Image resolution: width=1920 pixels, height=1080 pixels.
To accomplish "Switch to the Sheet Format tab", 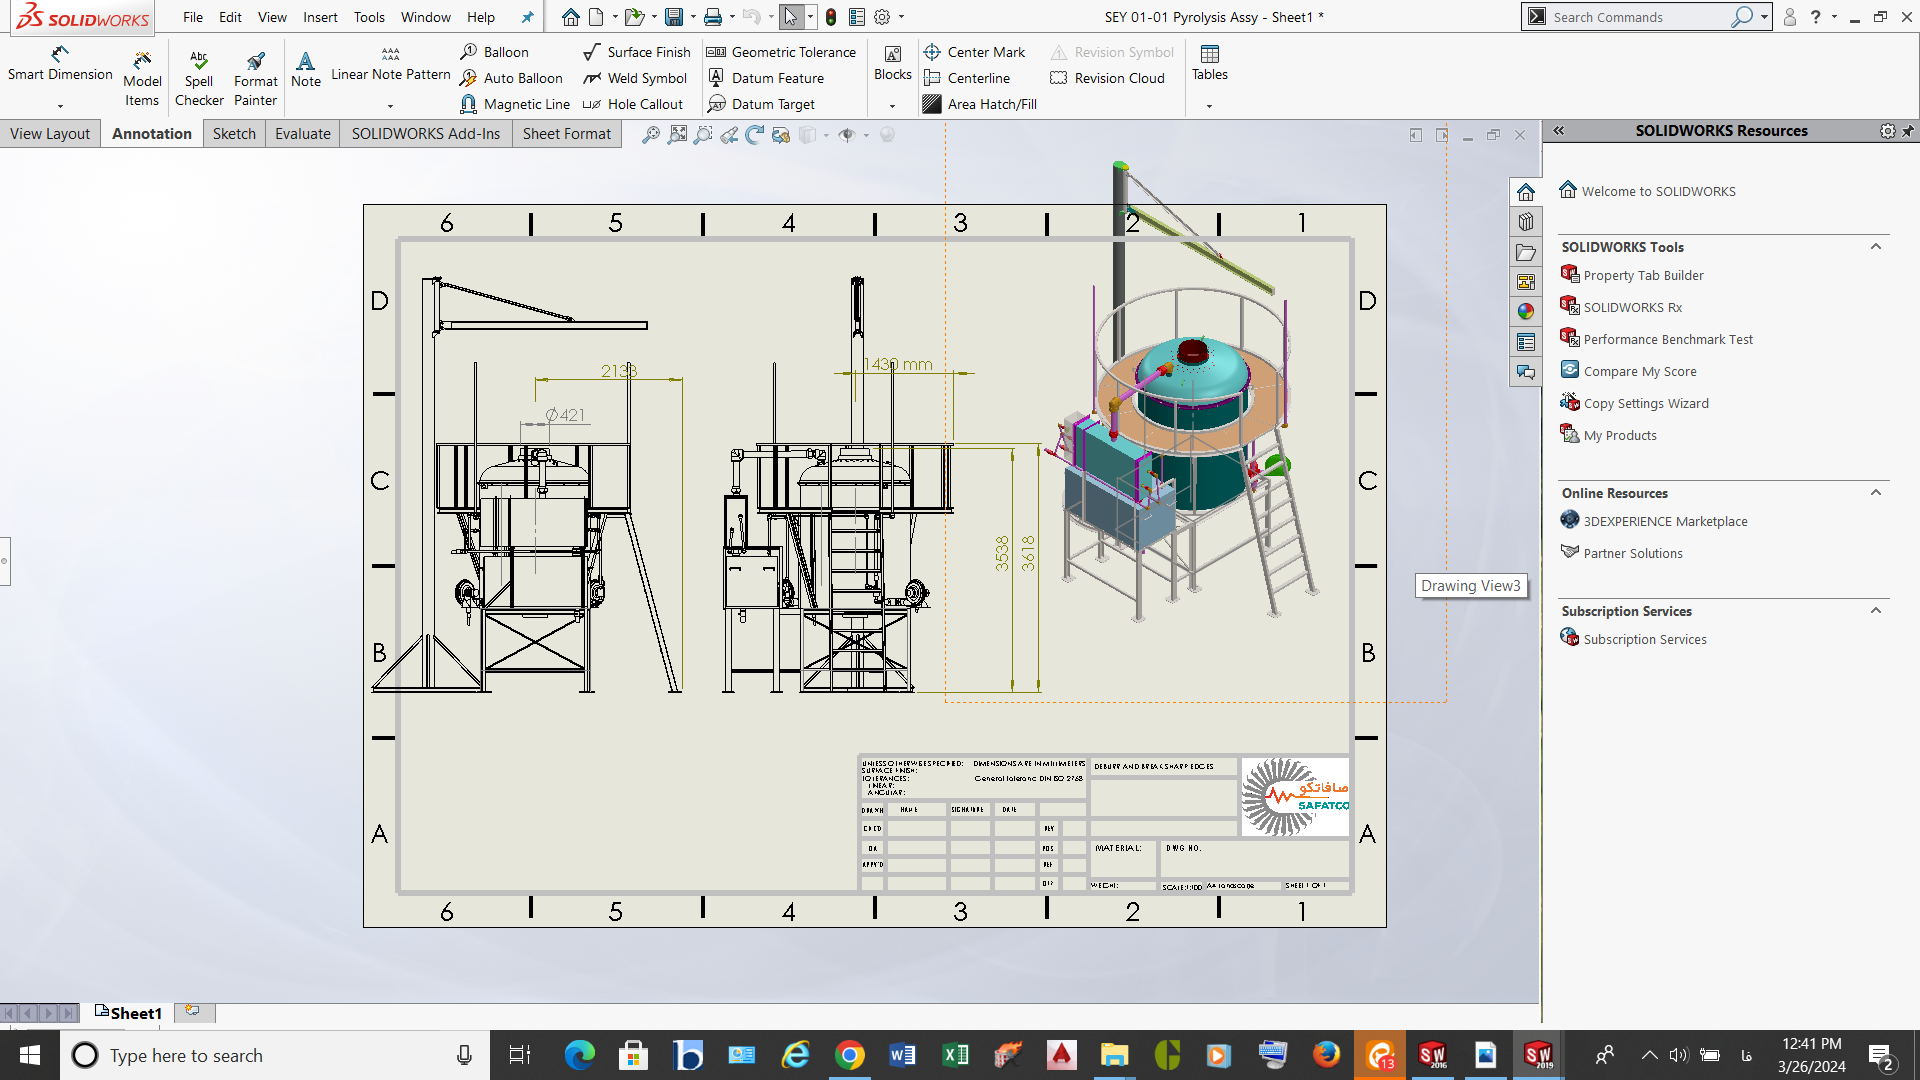I will 566,134.
